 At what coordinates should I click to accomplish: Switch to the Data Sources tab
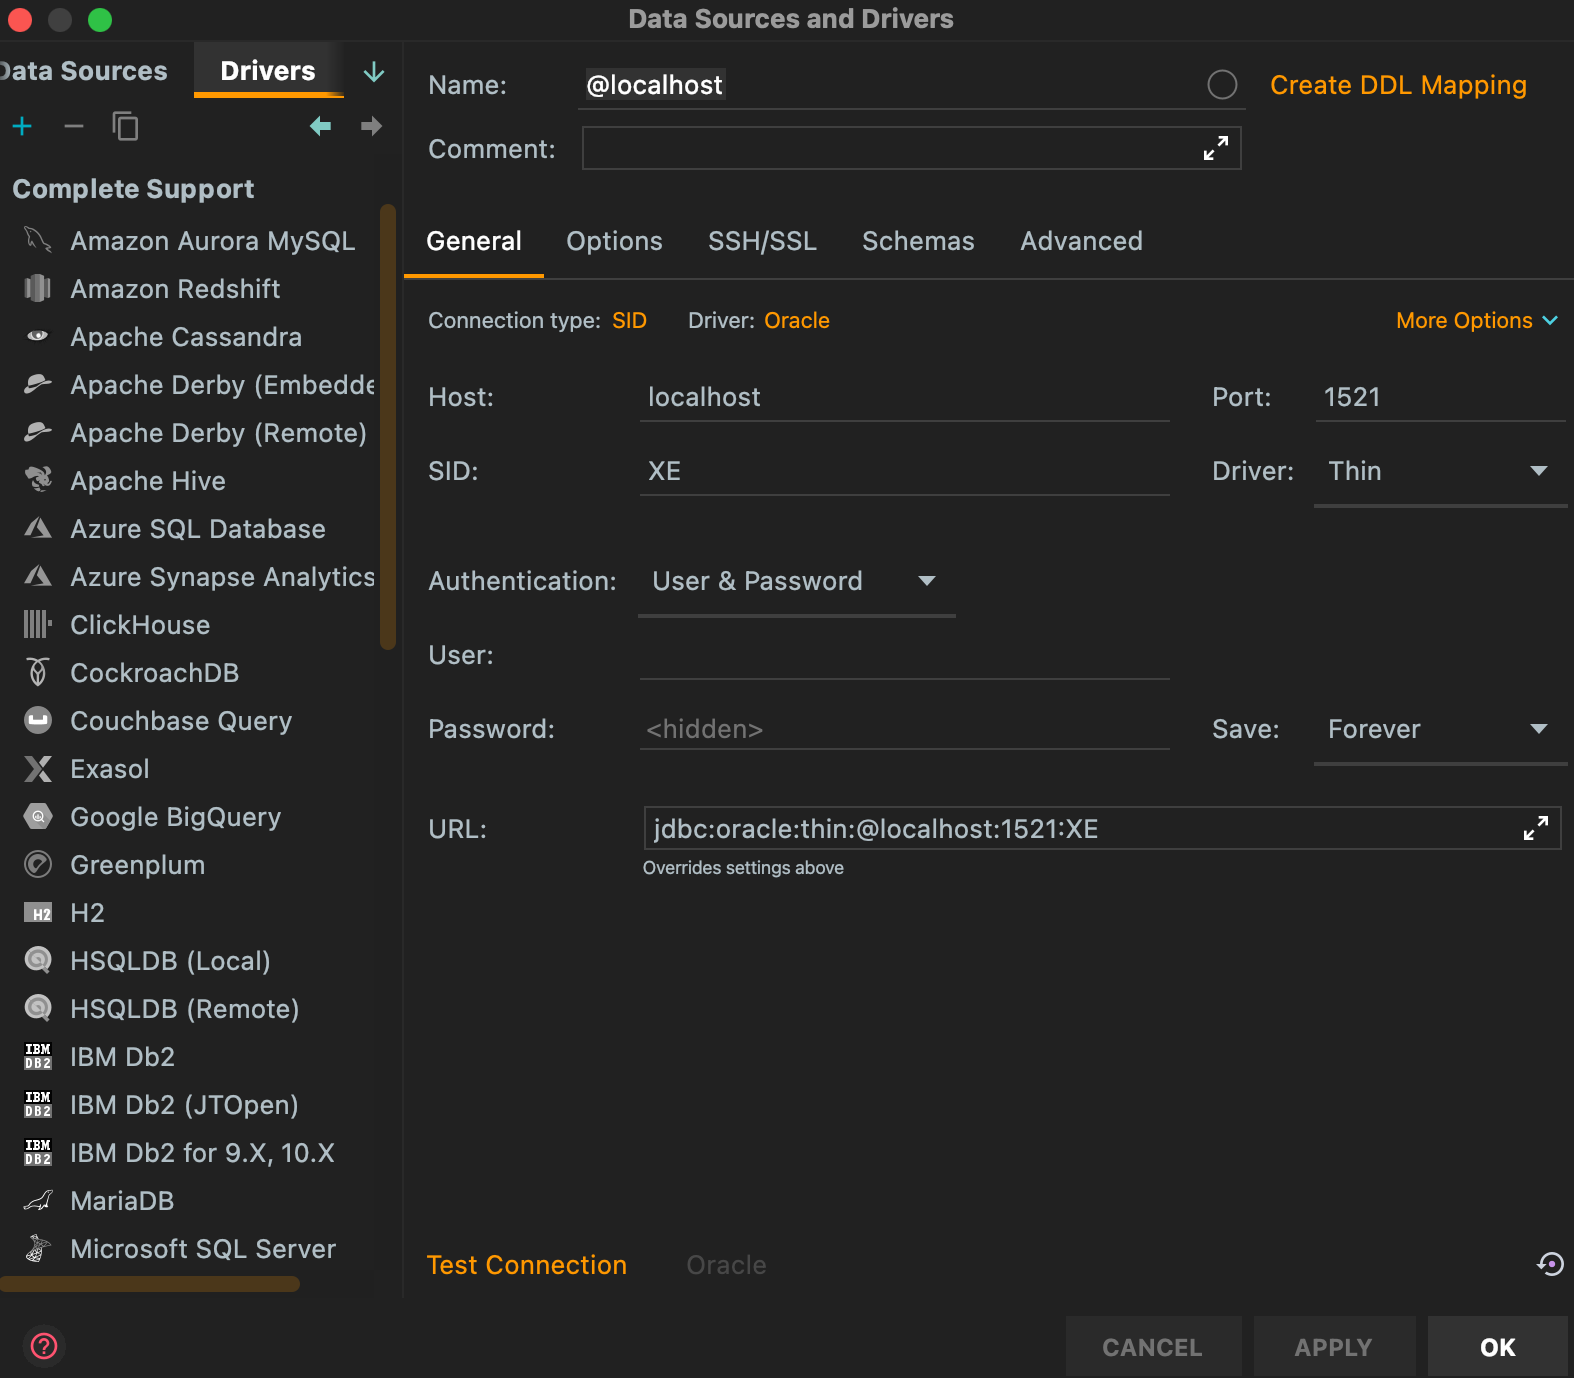tap(84, 71)
